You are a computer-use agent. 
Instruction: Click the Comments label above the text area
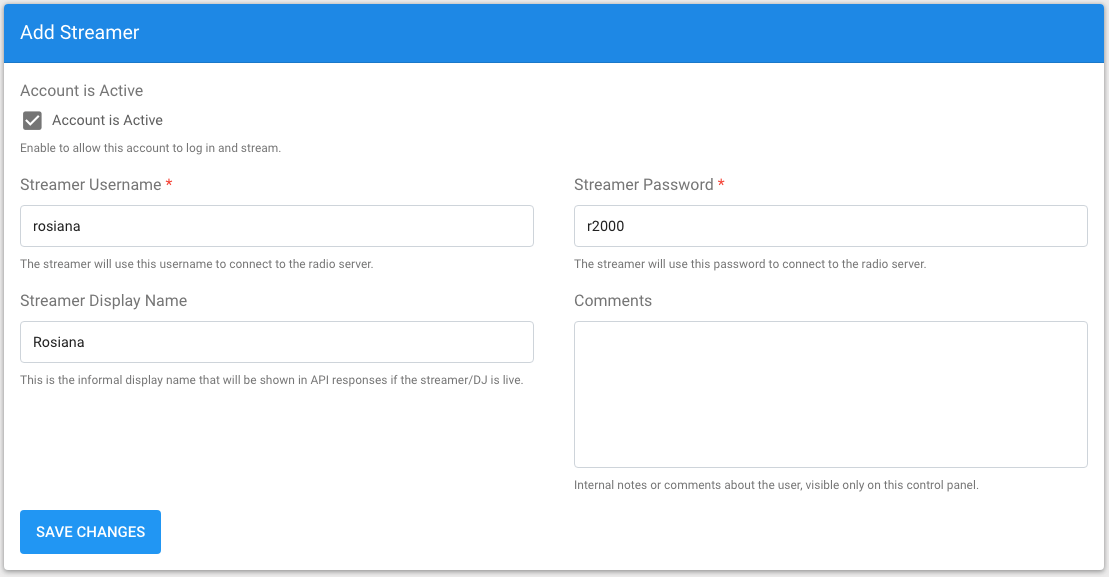click(x=612, y=301)
